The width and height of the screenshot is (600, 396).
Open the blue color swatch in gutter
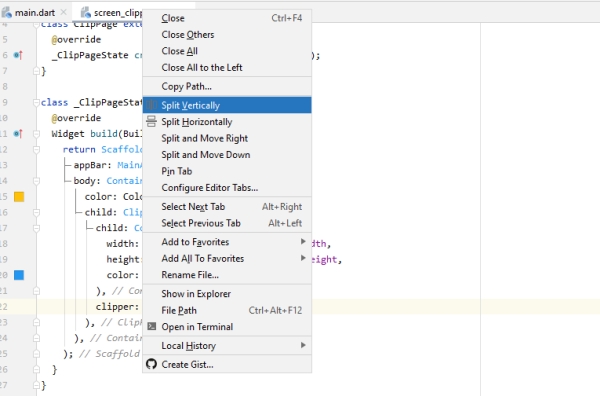click(x=19, y=275)
